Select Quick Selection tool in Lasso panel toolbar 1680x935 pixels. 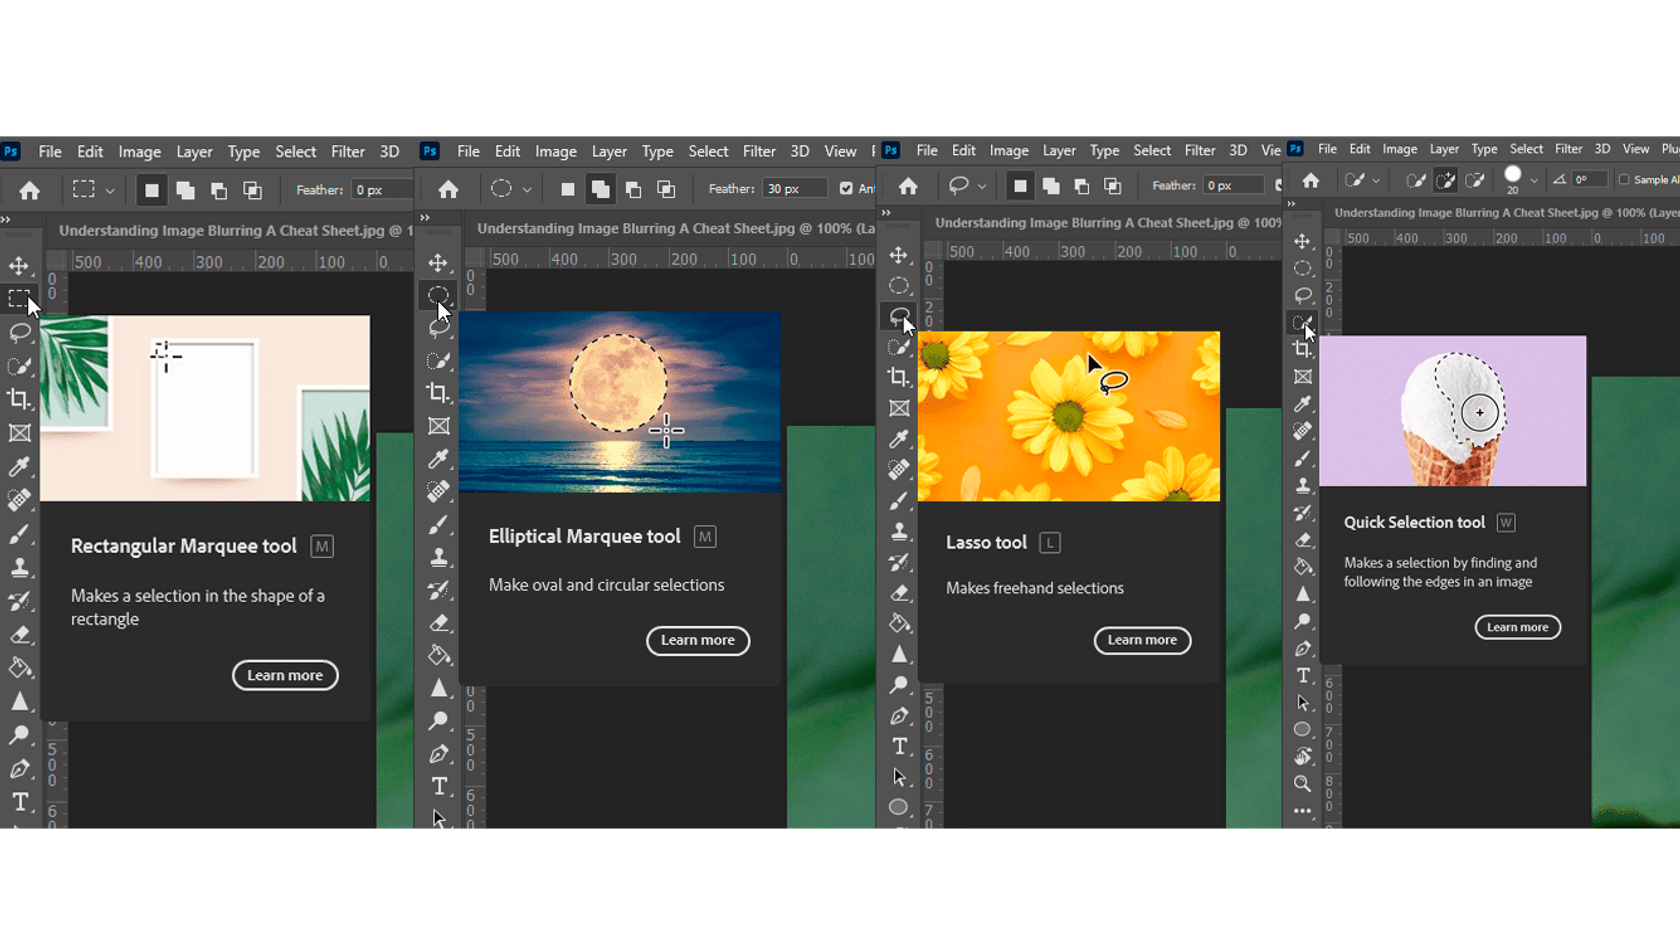899,347
